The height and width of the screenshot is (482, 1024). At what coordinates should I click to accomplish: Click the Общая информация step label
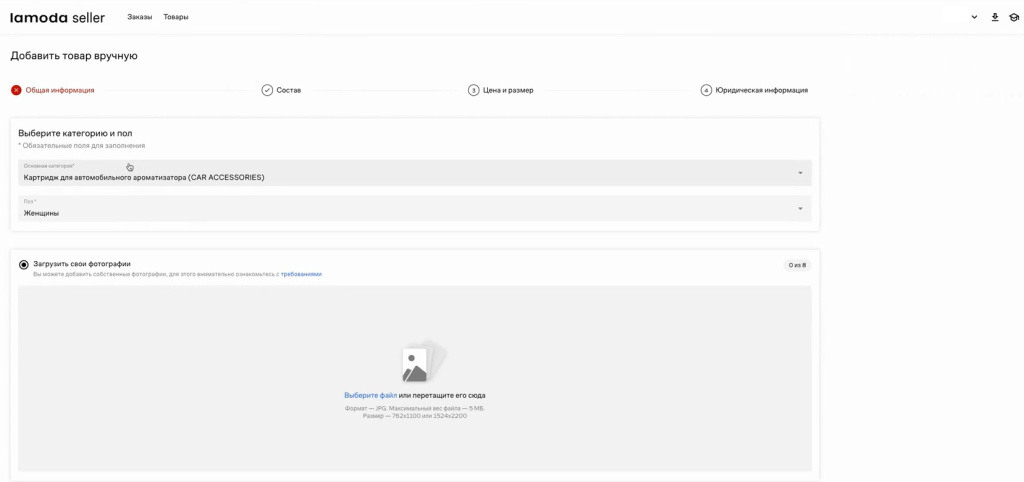tap(60, 90)
